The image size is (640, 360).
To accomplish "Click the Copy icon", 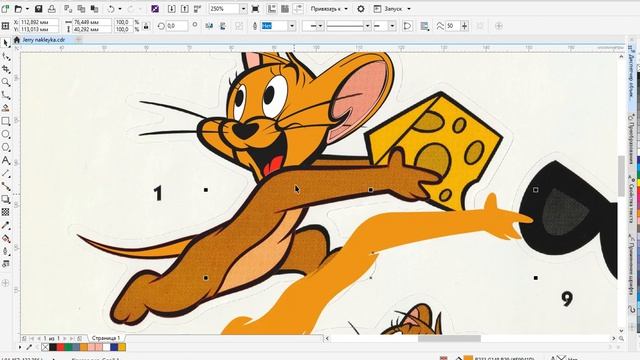I will [81, 9].
